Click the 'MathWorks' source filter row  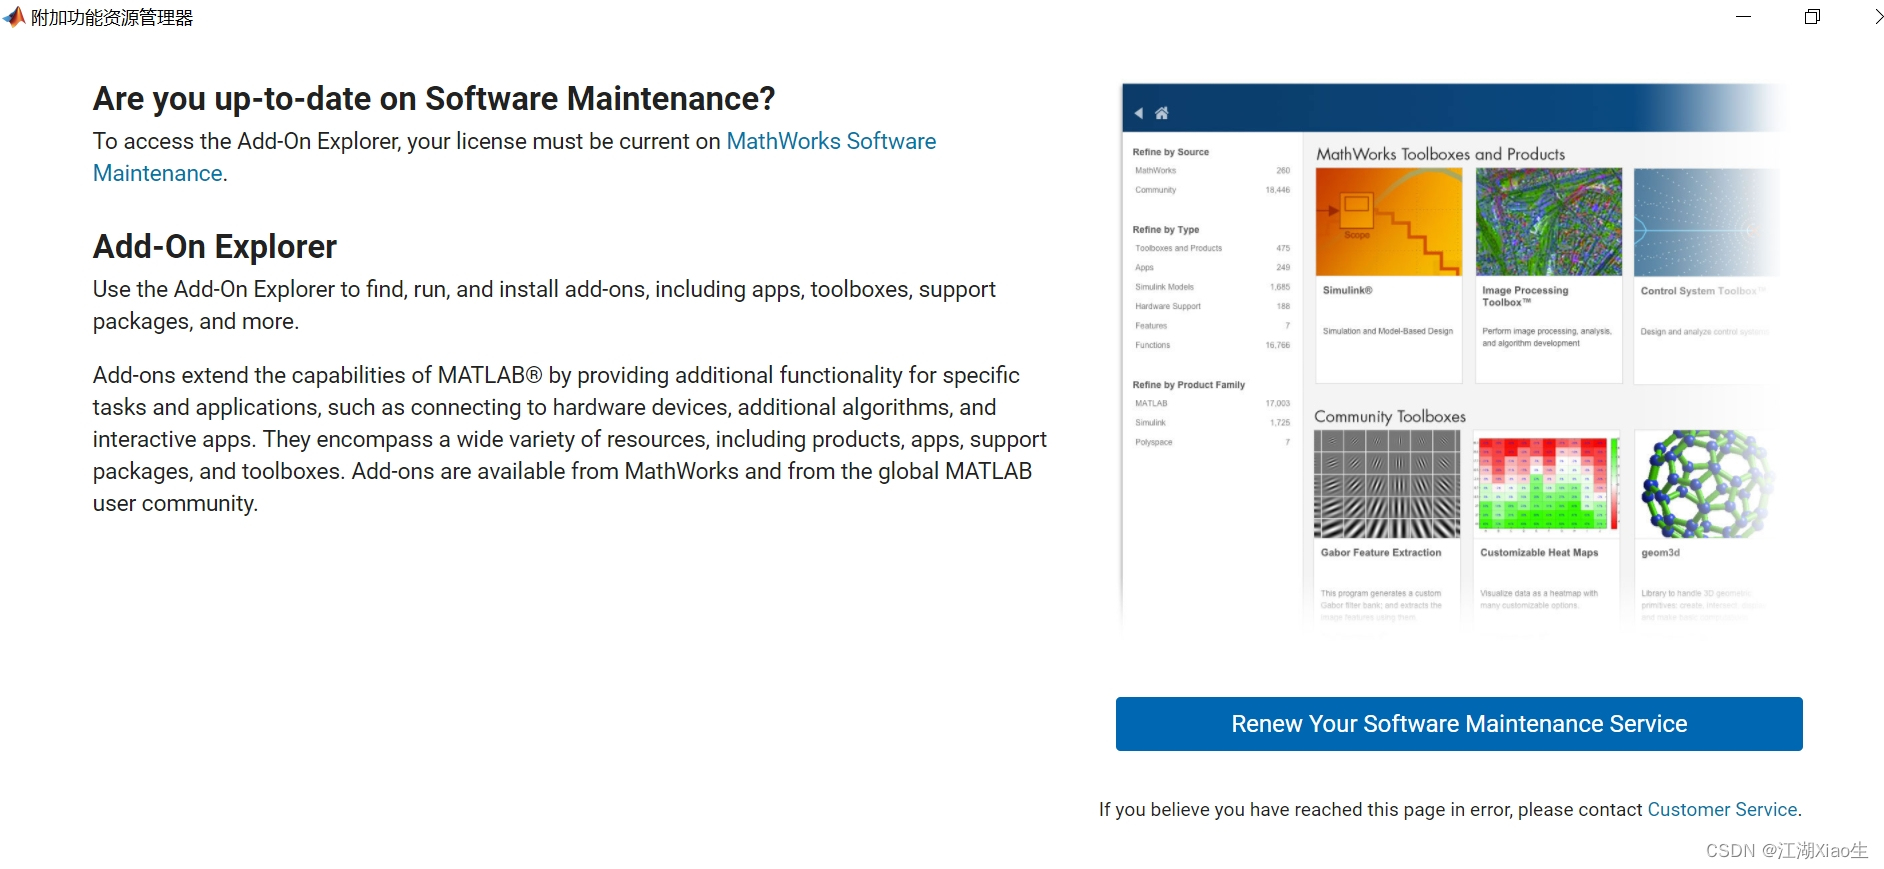(x=1212, y=171)
